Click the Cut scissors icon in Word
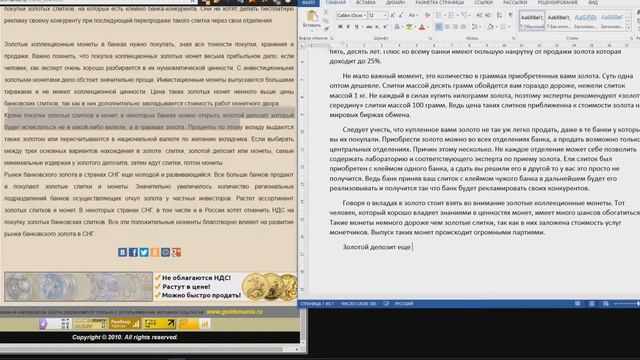Image resolution: width=640 pixels, height=360 pixels. click(326, 13)
